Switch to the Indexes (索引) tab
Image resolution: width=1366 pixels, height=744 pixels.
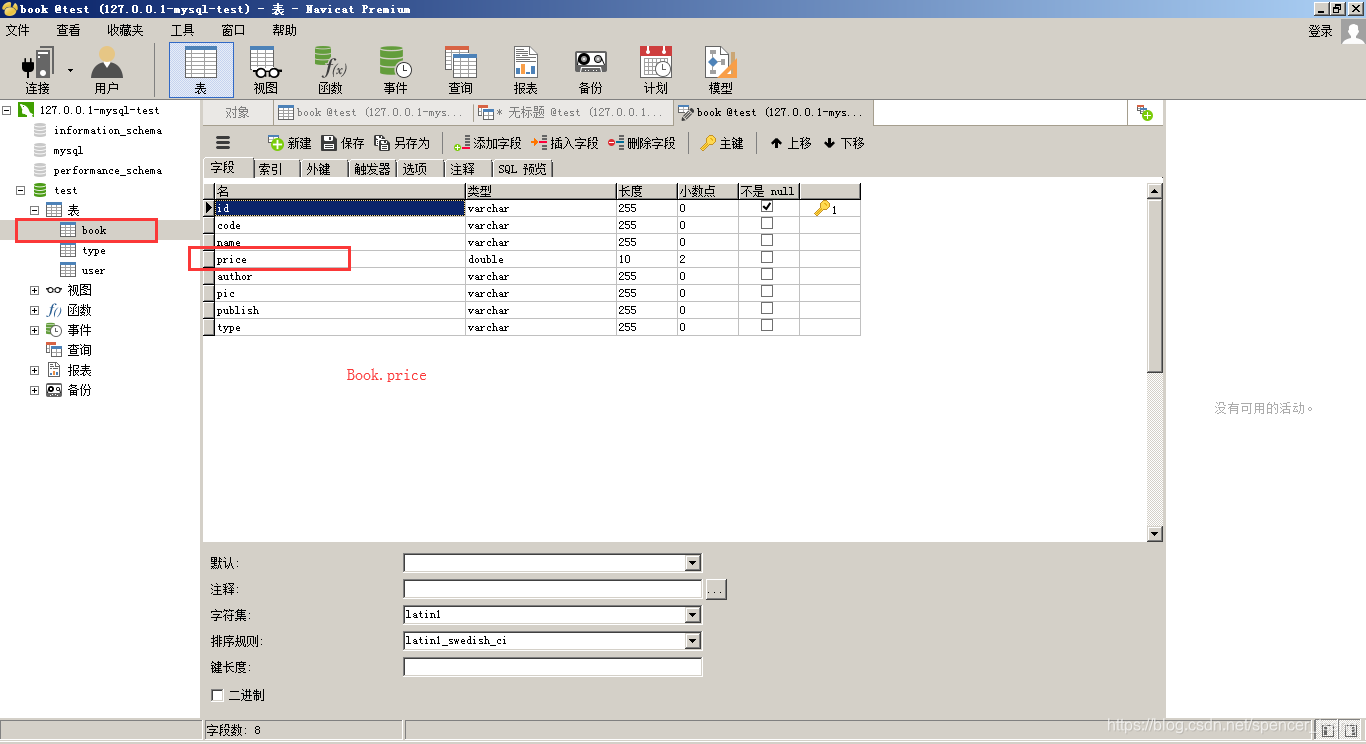tap(271, 169)
